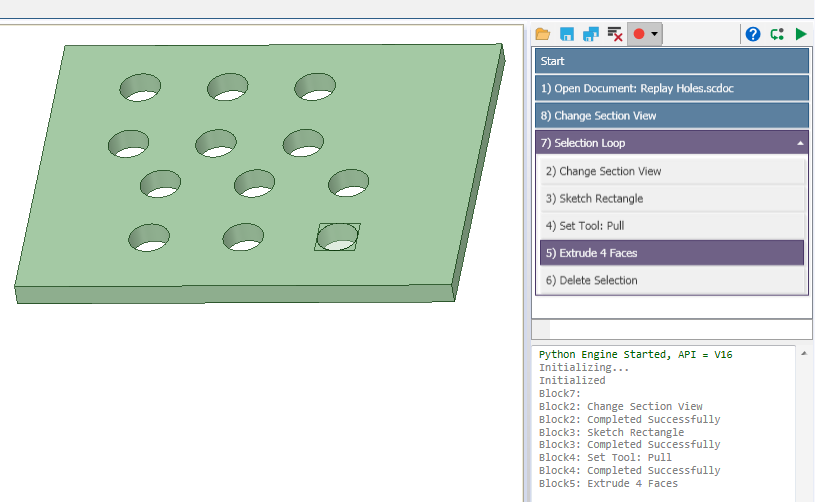Select block 2) Change Section View in the loop
Viewport: 815px width, 502px height.
tap(672, 171)
